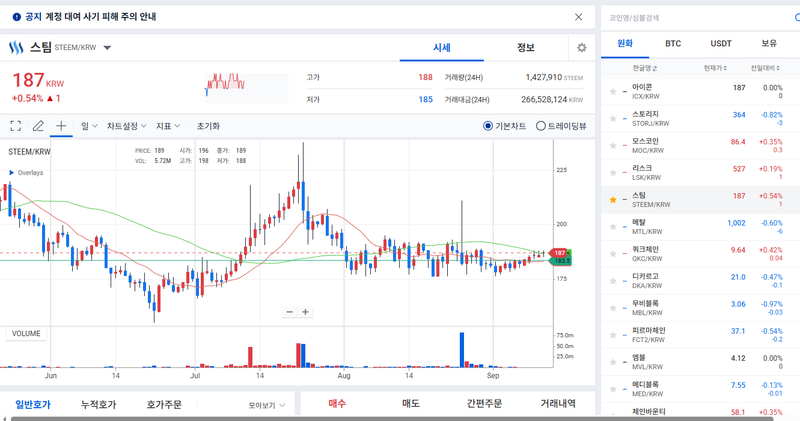The image size is (800, 421).
Task: Open STEEM/KRW market selector dropdown arrow
Action: coord(107,48)
